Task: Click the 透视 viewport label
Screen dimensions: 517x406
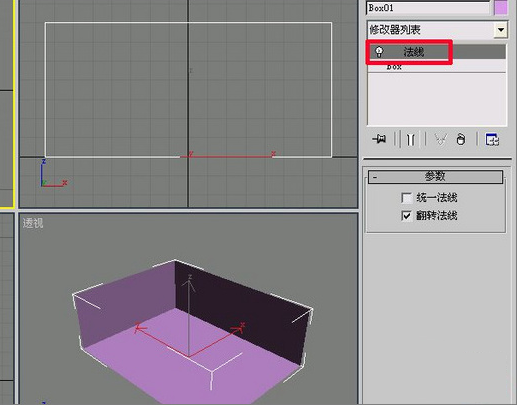Action: [x=33, y=223]
